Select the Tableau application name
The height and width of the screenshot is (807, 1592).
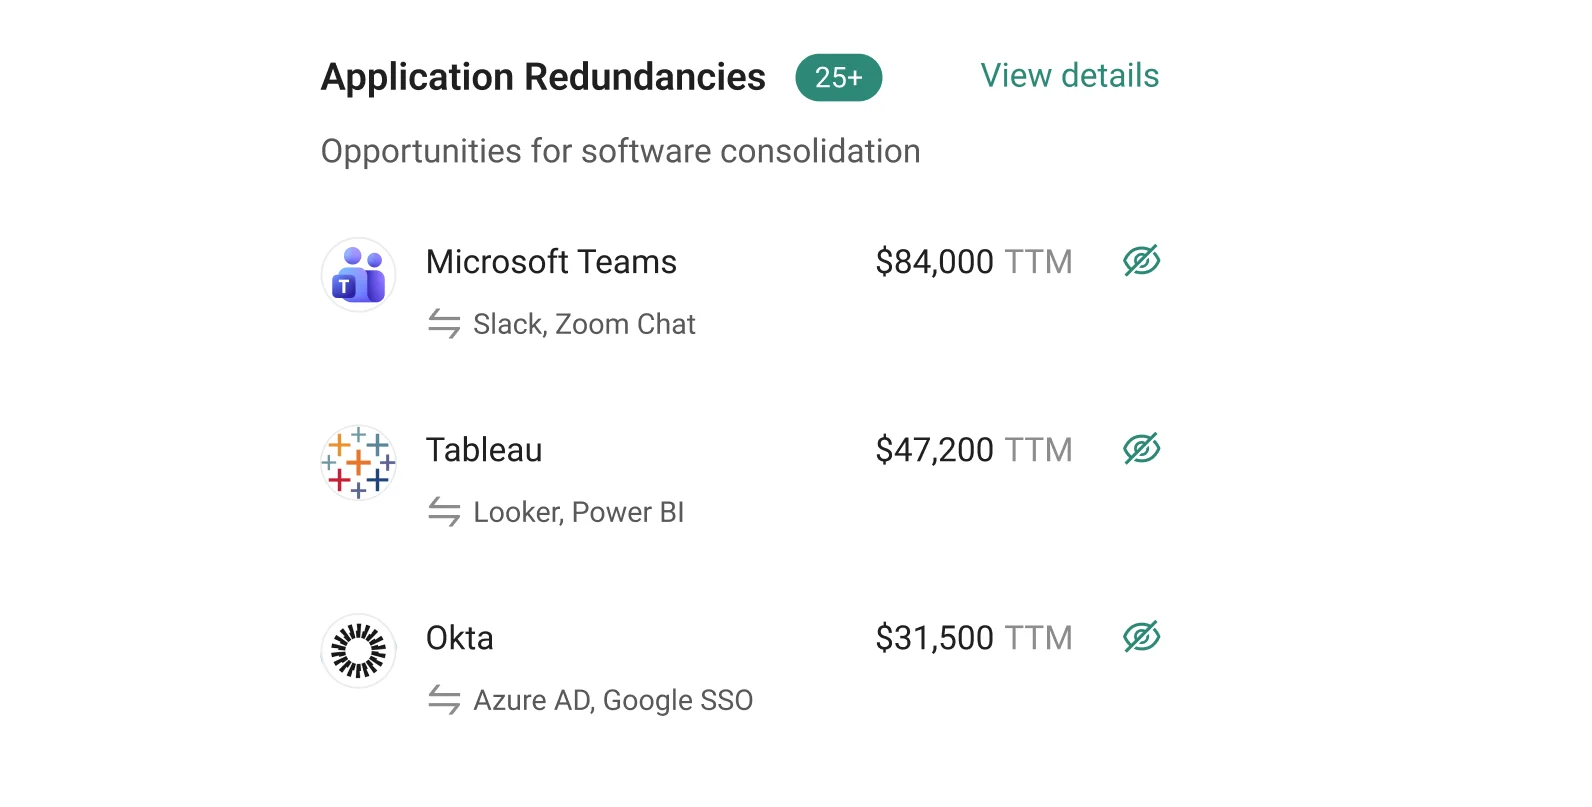point(484,450)
